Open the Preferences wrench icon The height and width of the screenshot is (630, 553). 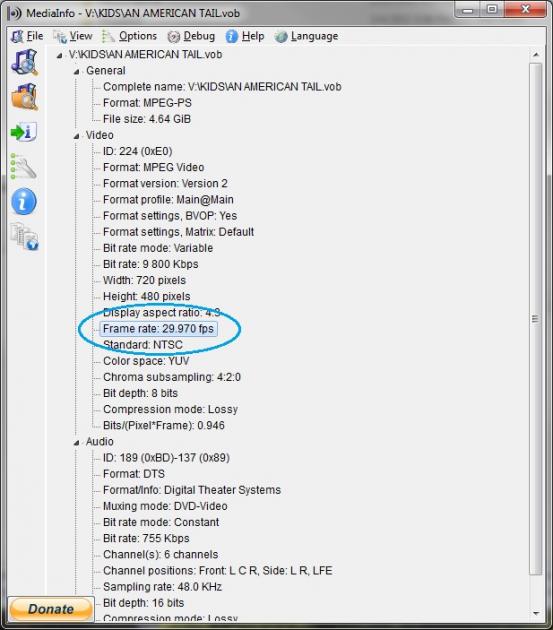(24, 166)
